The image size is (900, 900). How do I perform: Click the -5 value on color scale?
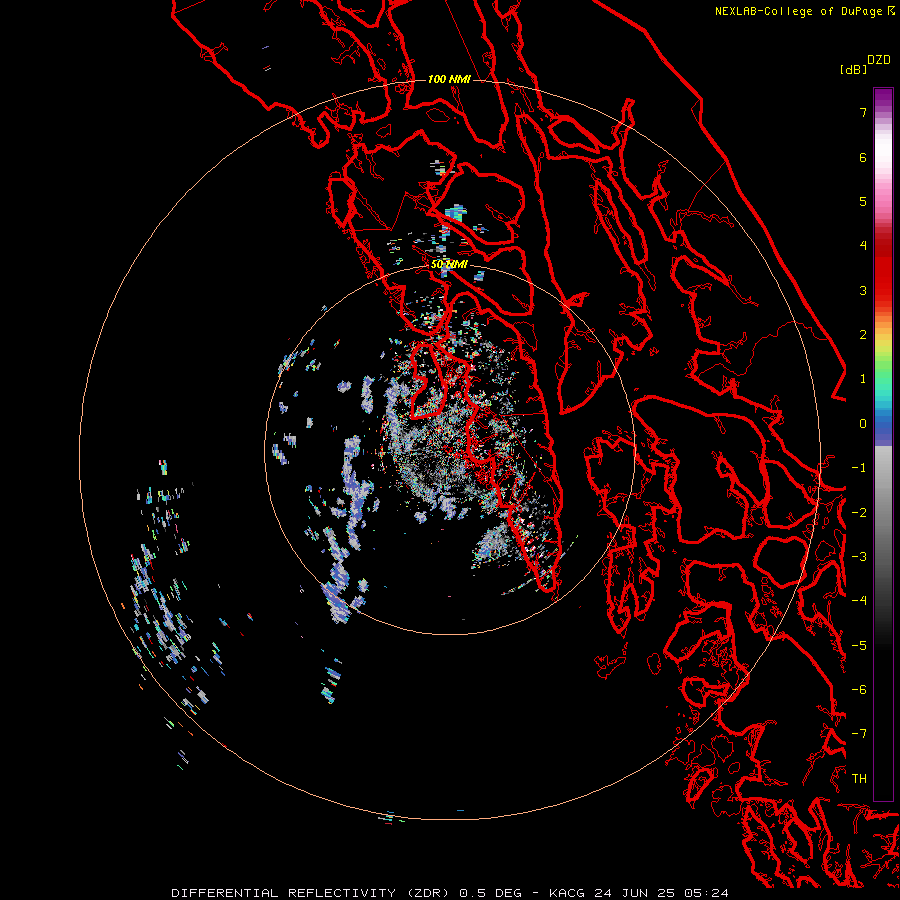[x=859, y=646]
